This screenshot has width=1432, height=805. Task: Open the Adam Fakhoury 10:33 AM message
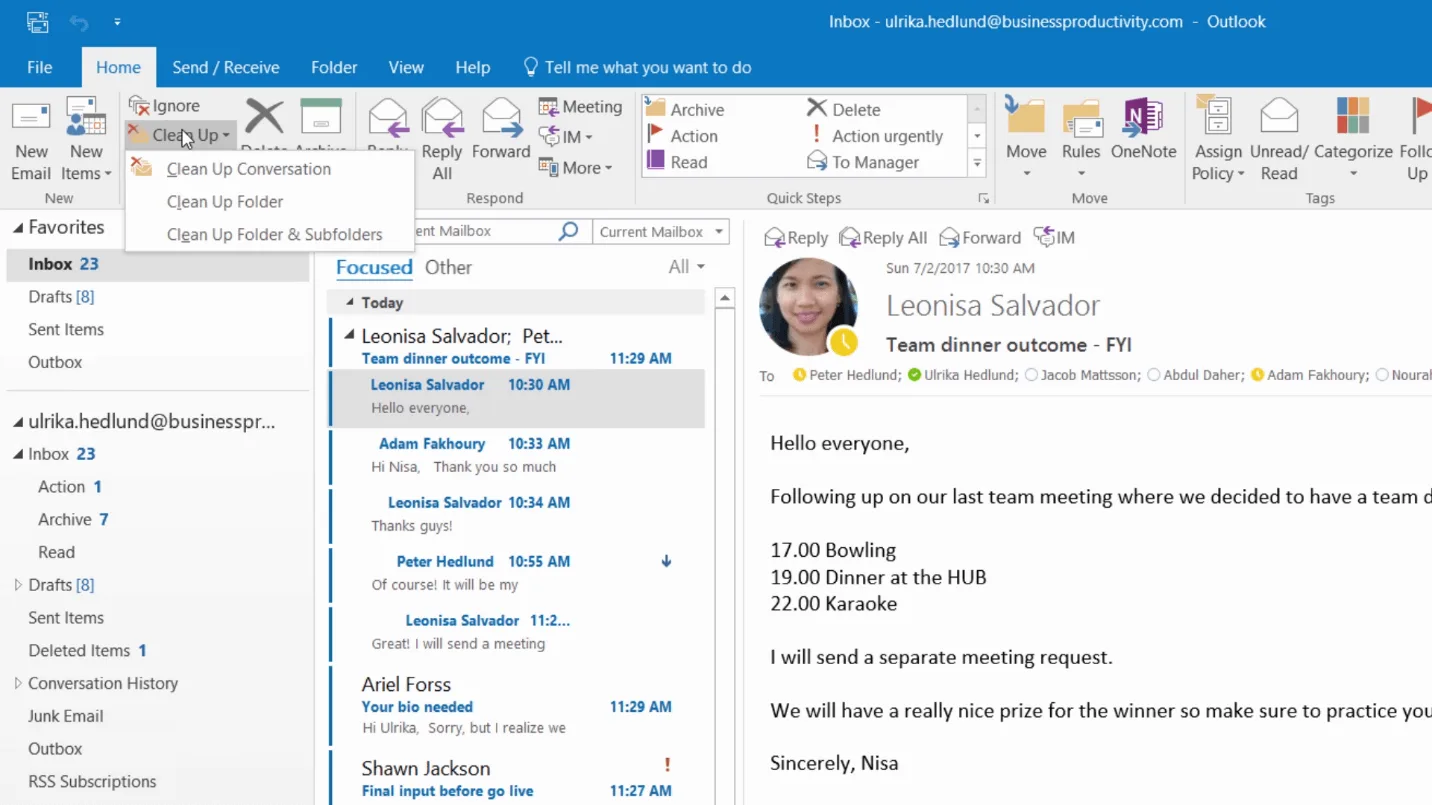point(518,455)
